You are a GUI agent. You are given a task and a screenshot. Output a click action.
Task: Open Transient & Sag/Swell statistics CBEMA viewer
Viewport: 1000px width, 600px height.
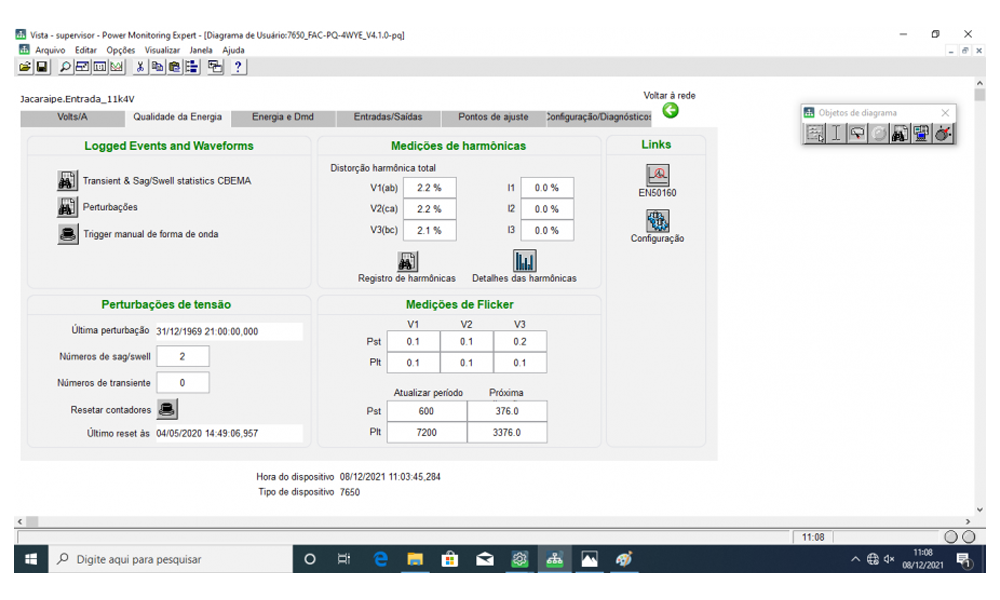(67, 182)
